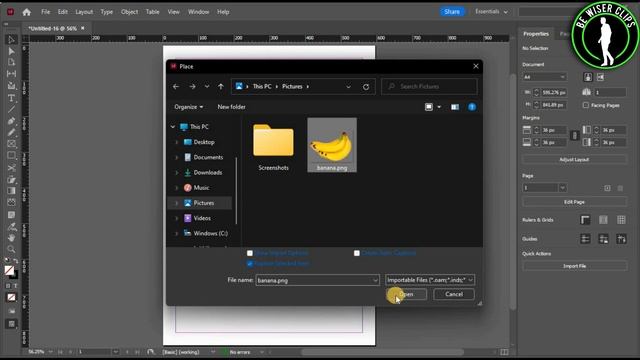Viewport: 640px width, 360px height.
Task: Select the Type tool
Action: coord(11,98)
